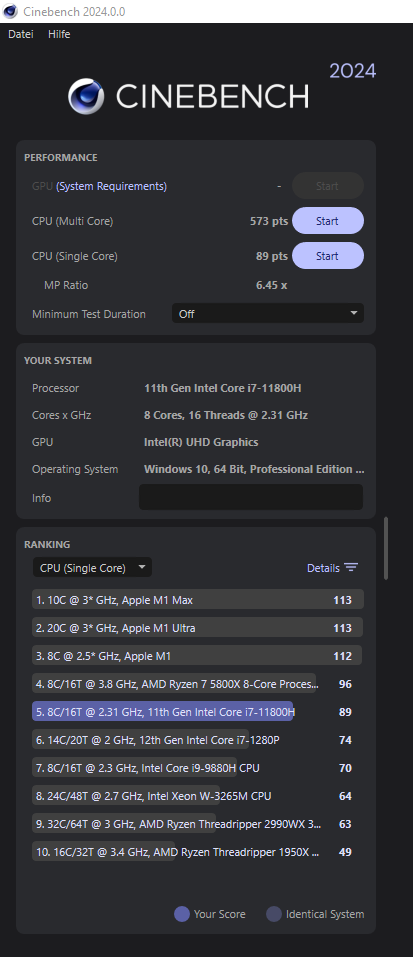Click the Cinebench app icon in title bar
This screenshot has height=957, width=413.
10,11
